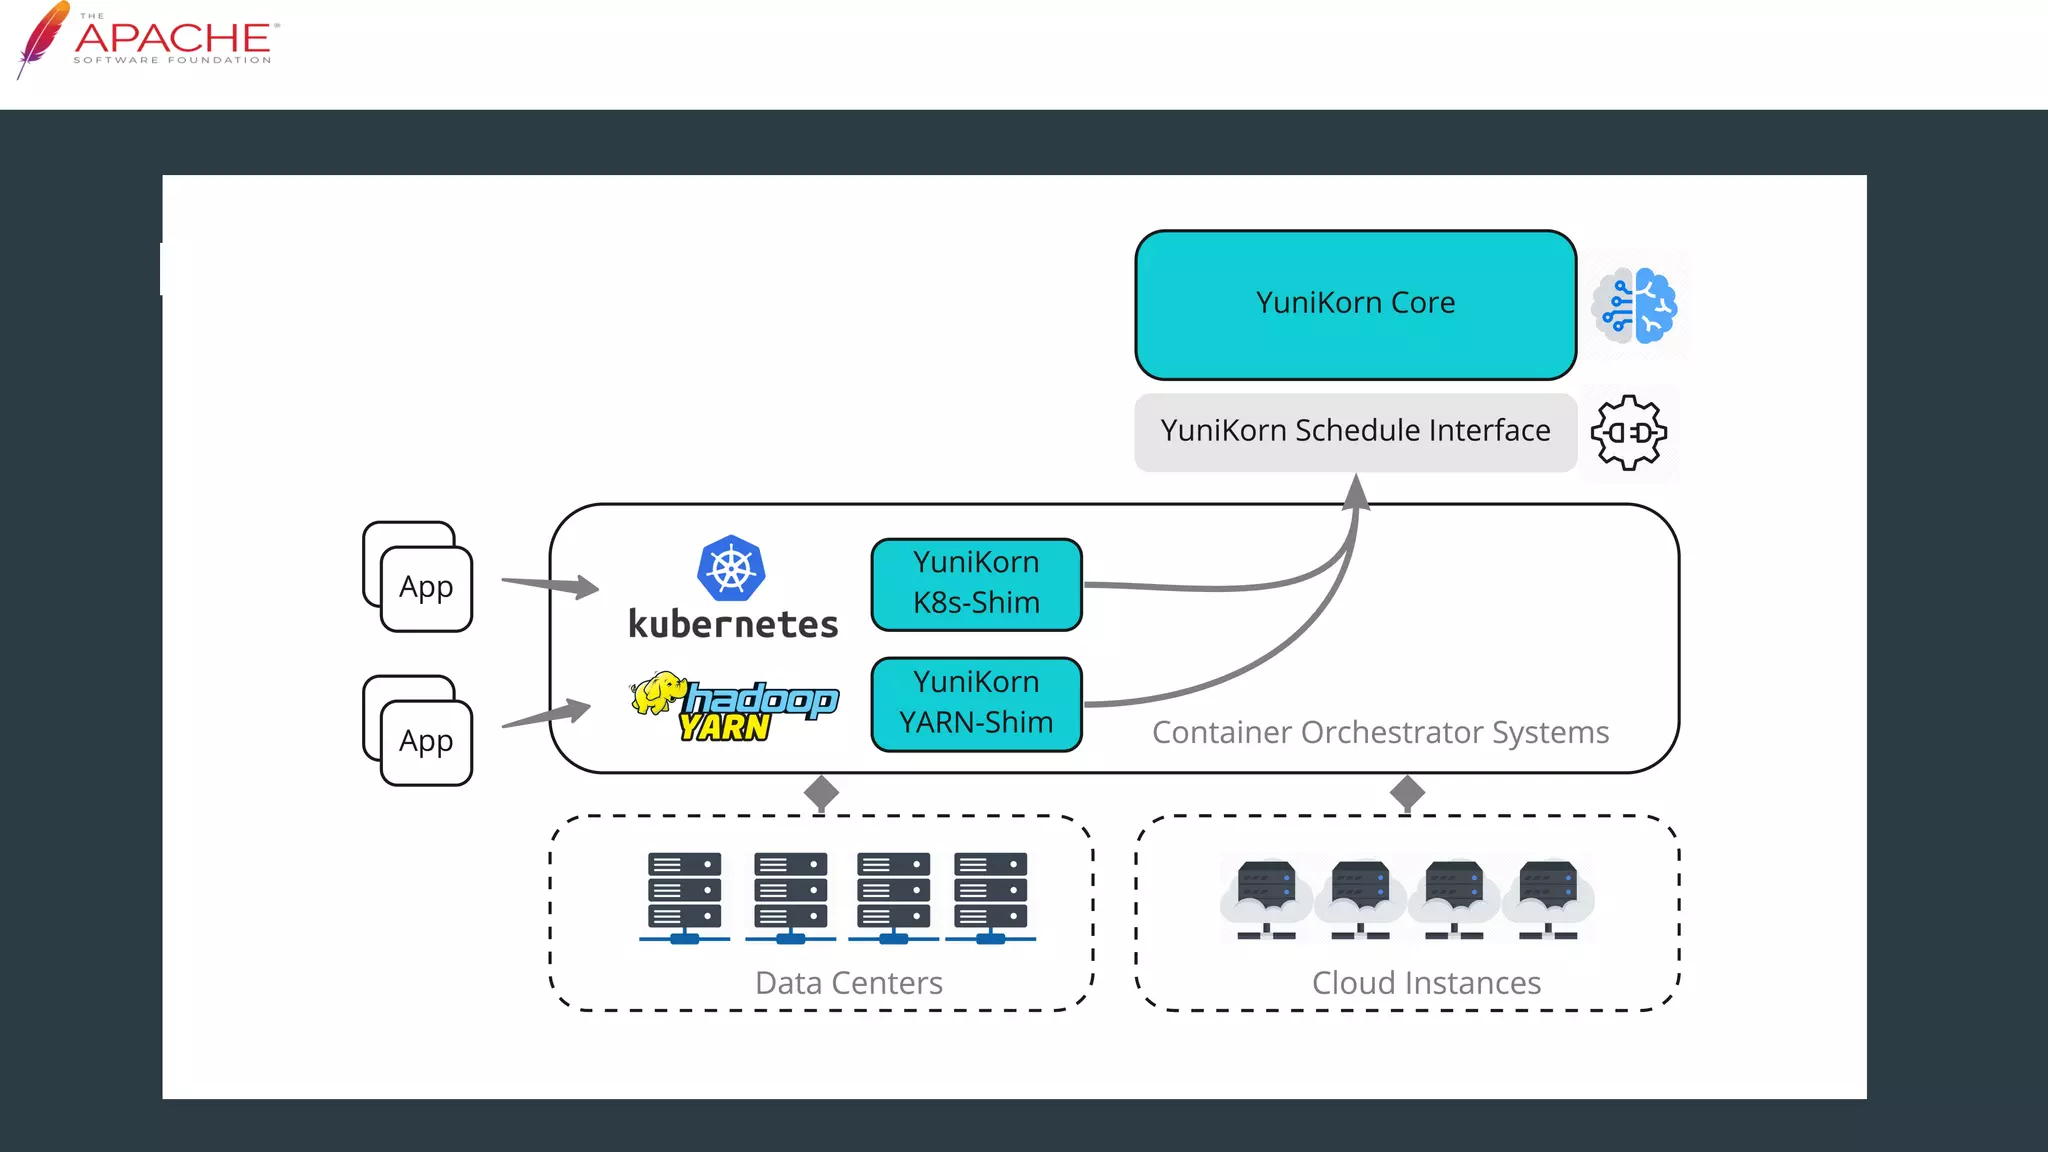
Task: Click the Kubernetes wheel logo
Action: click(731, 568)
